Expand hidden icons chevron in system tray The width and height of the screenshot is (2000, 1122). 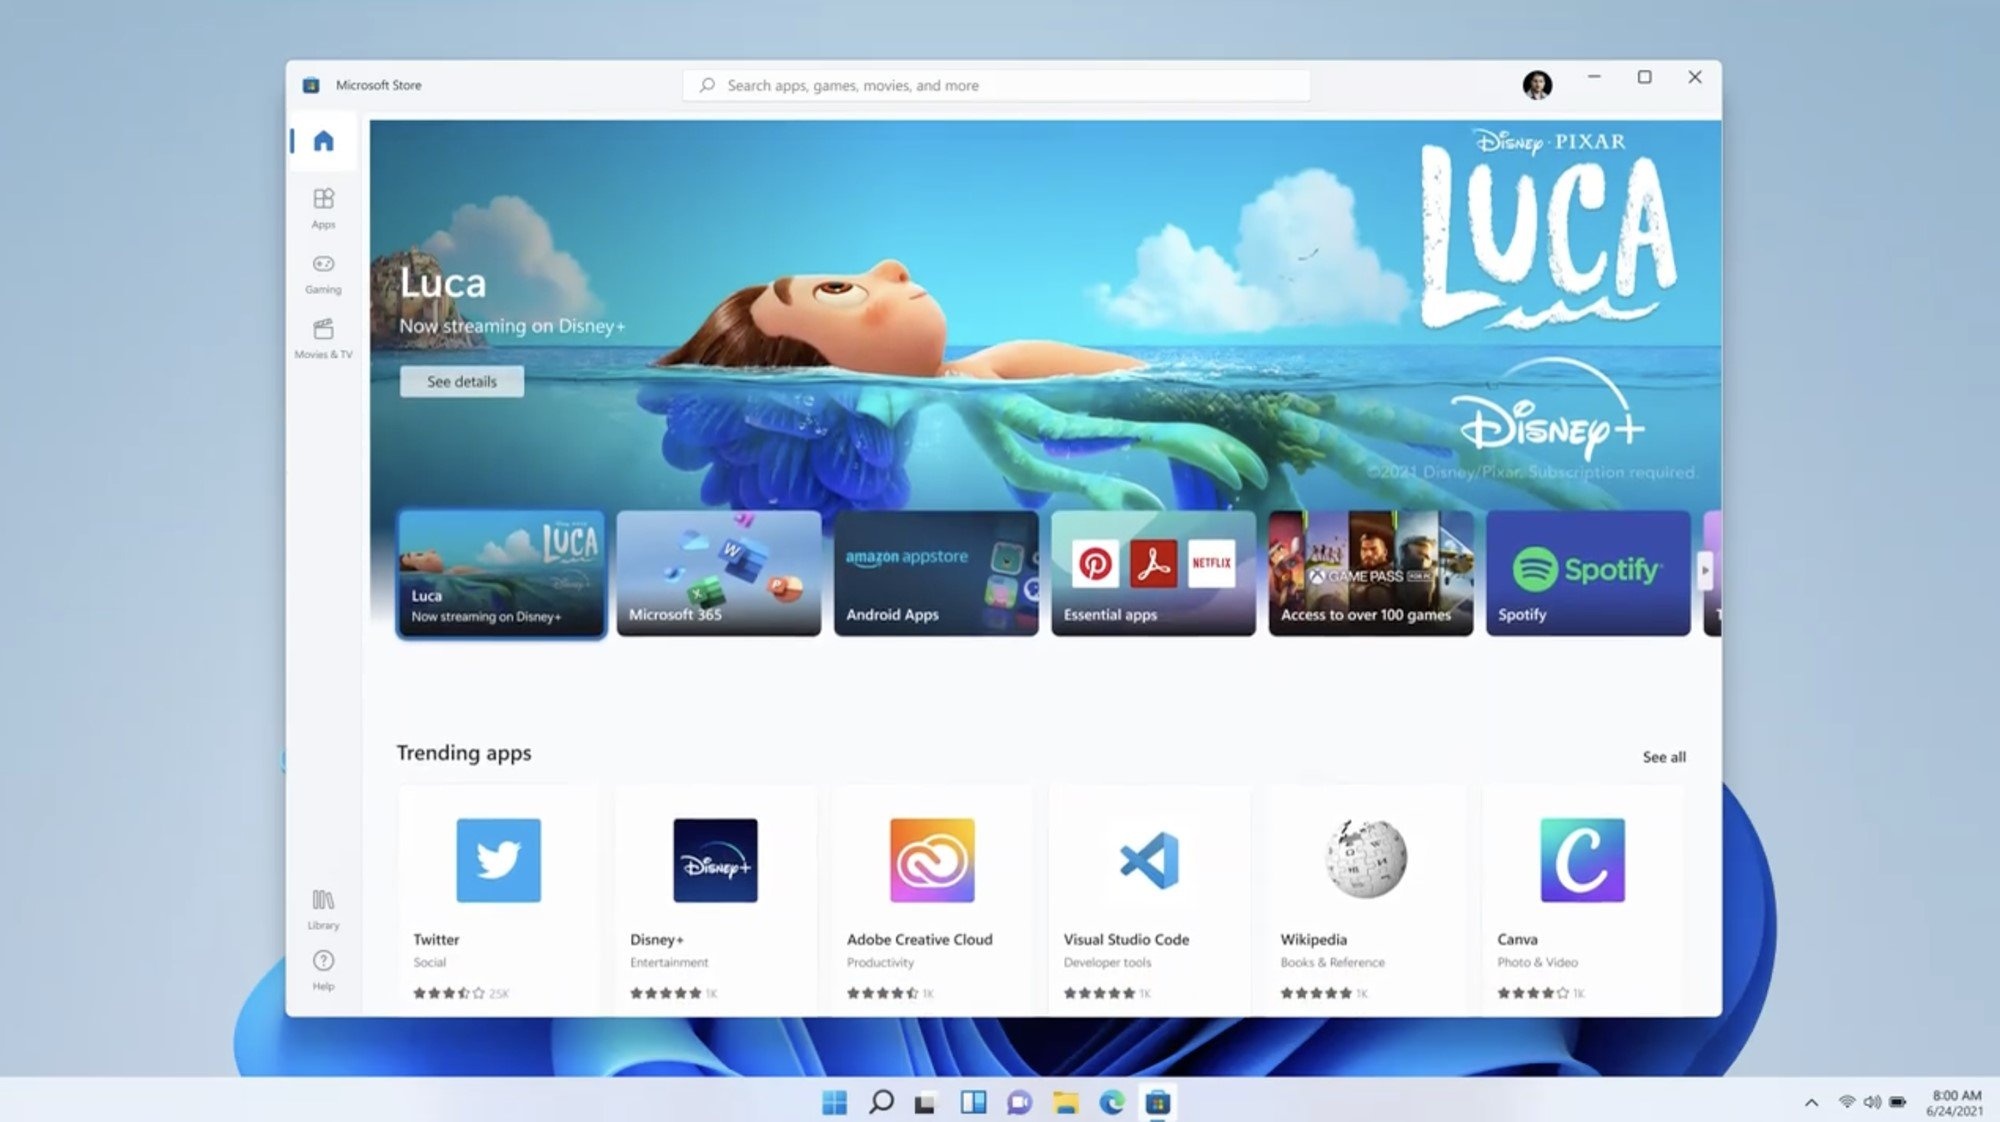[x=1811, y=1102]
